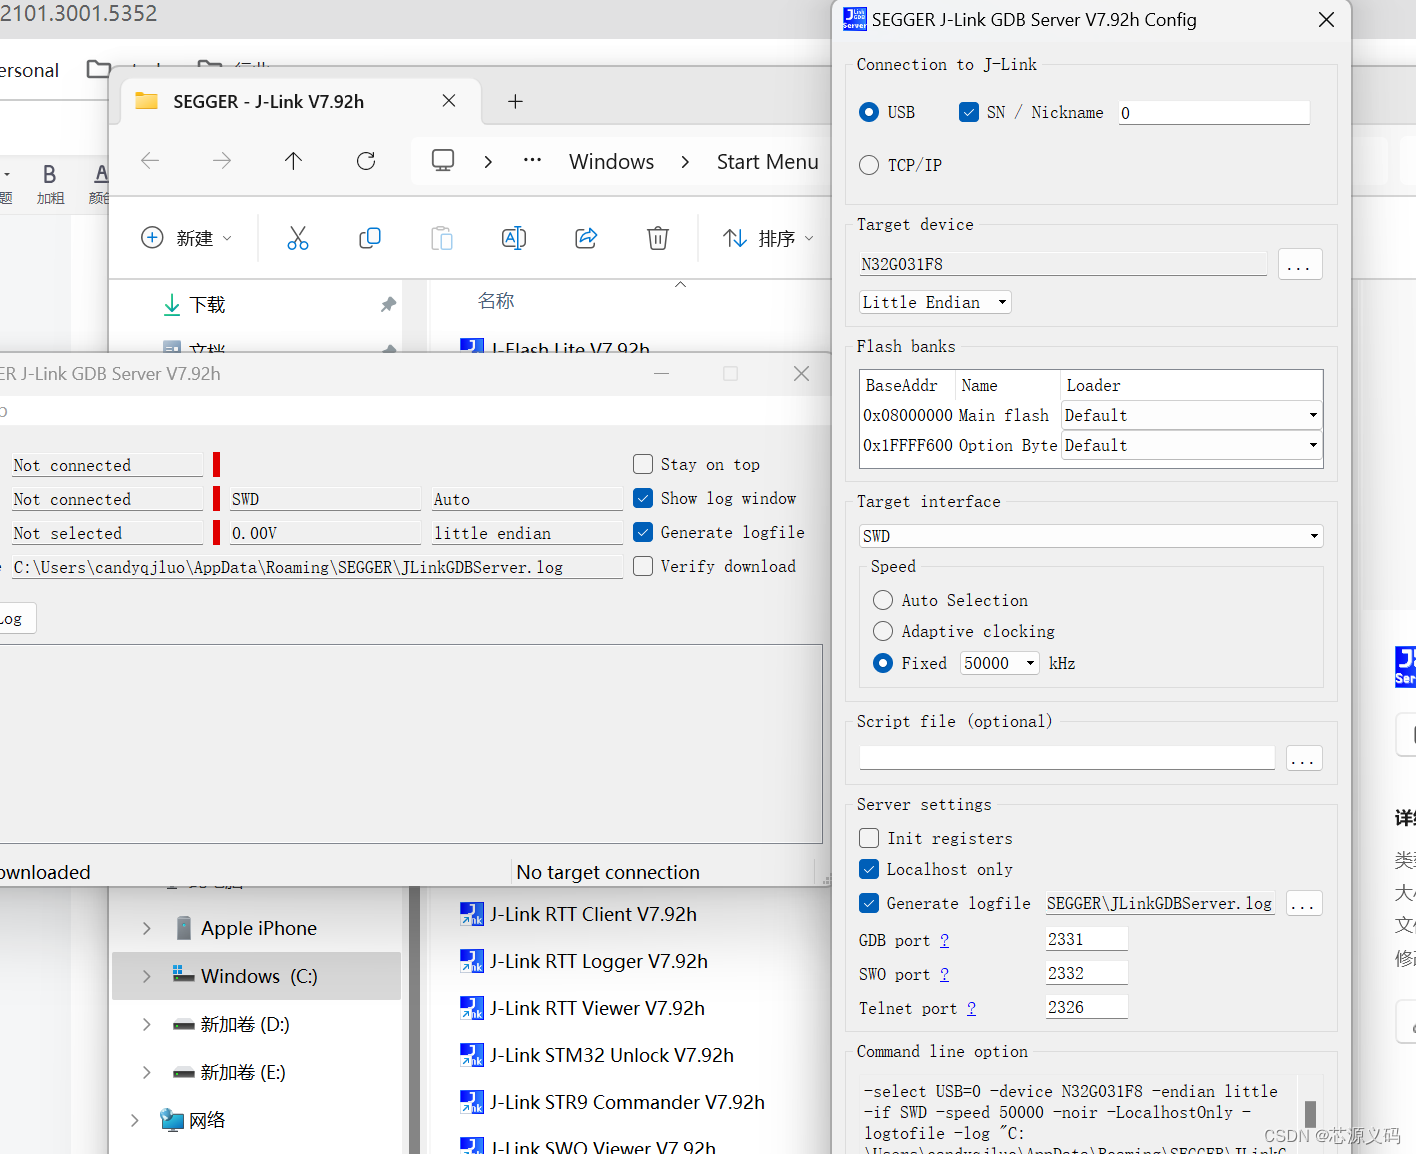This screenshot has width=1416, height=1154.
Task: Browse for target device with ... button
Action: pos(1300,264)
